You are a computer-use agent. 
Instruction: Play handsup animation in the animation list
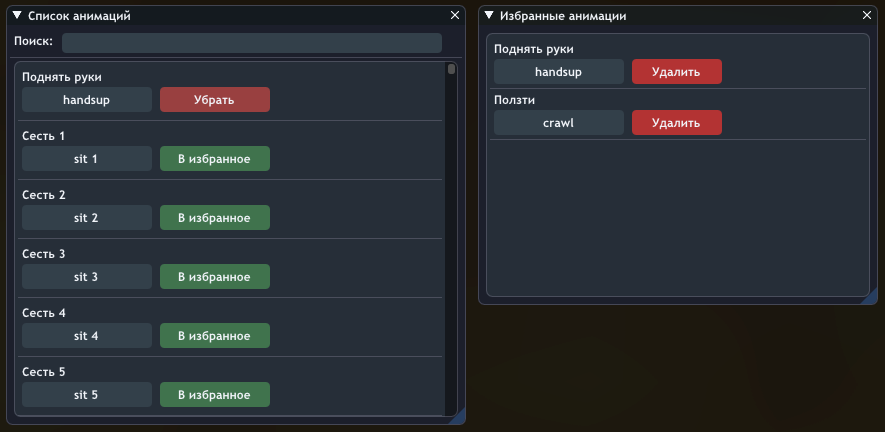tap(87, 100)
